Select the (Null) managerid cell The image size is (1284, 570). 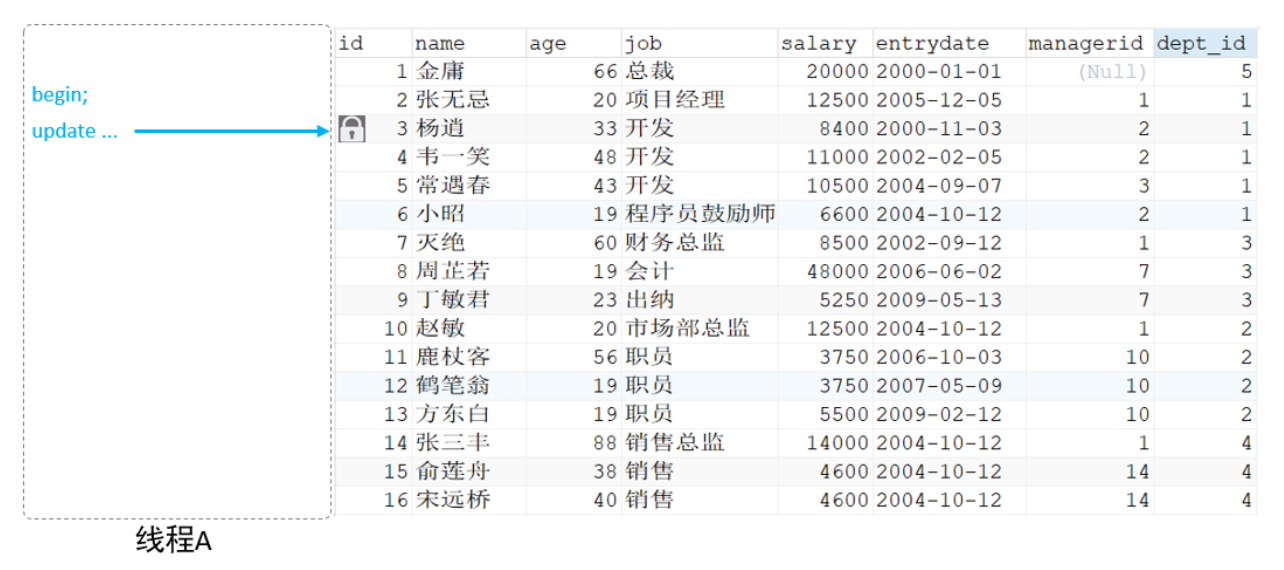tap(1112, 72)
